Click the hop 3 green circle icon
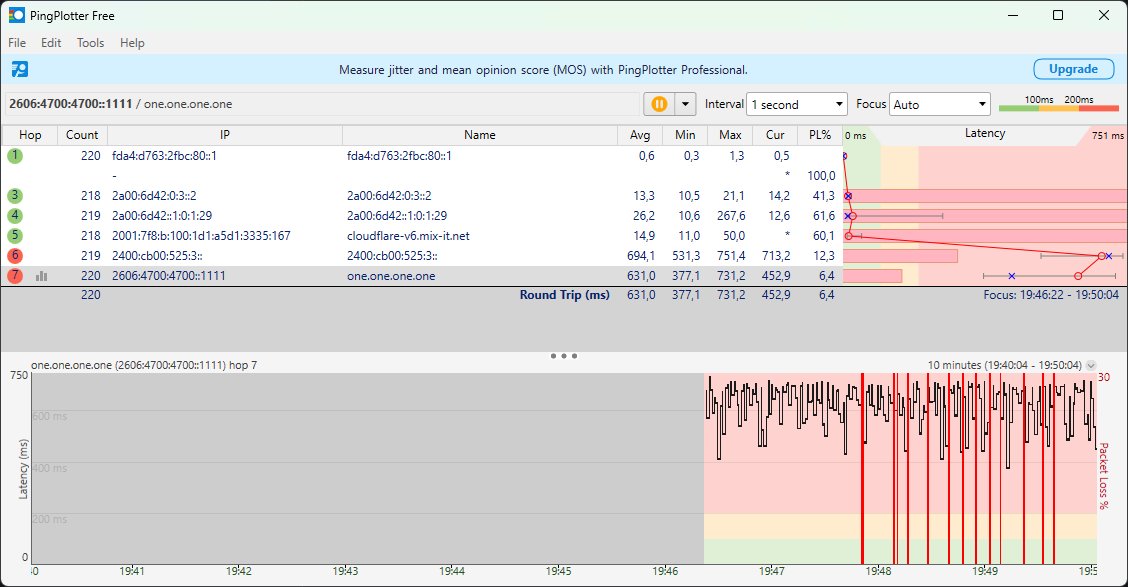 tap(15, 196)
